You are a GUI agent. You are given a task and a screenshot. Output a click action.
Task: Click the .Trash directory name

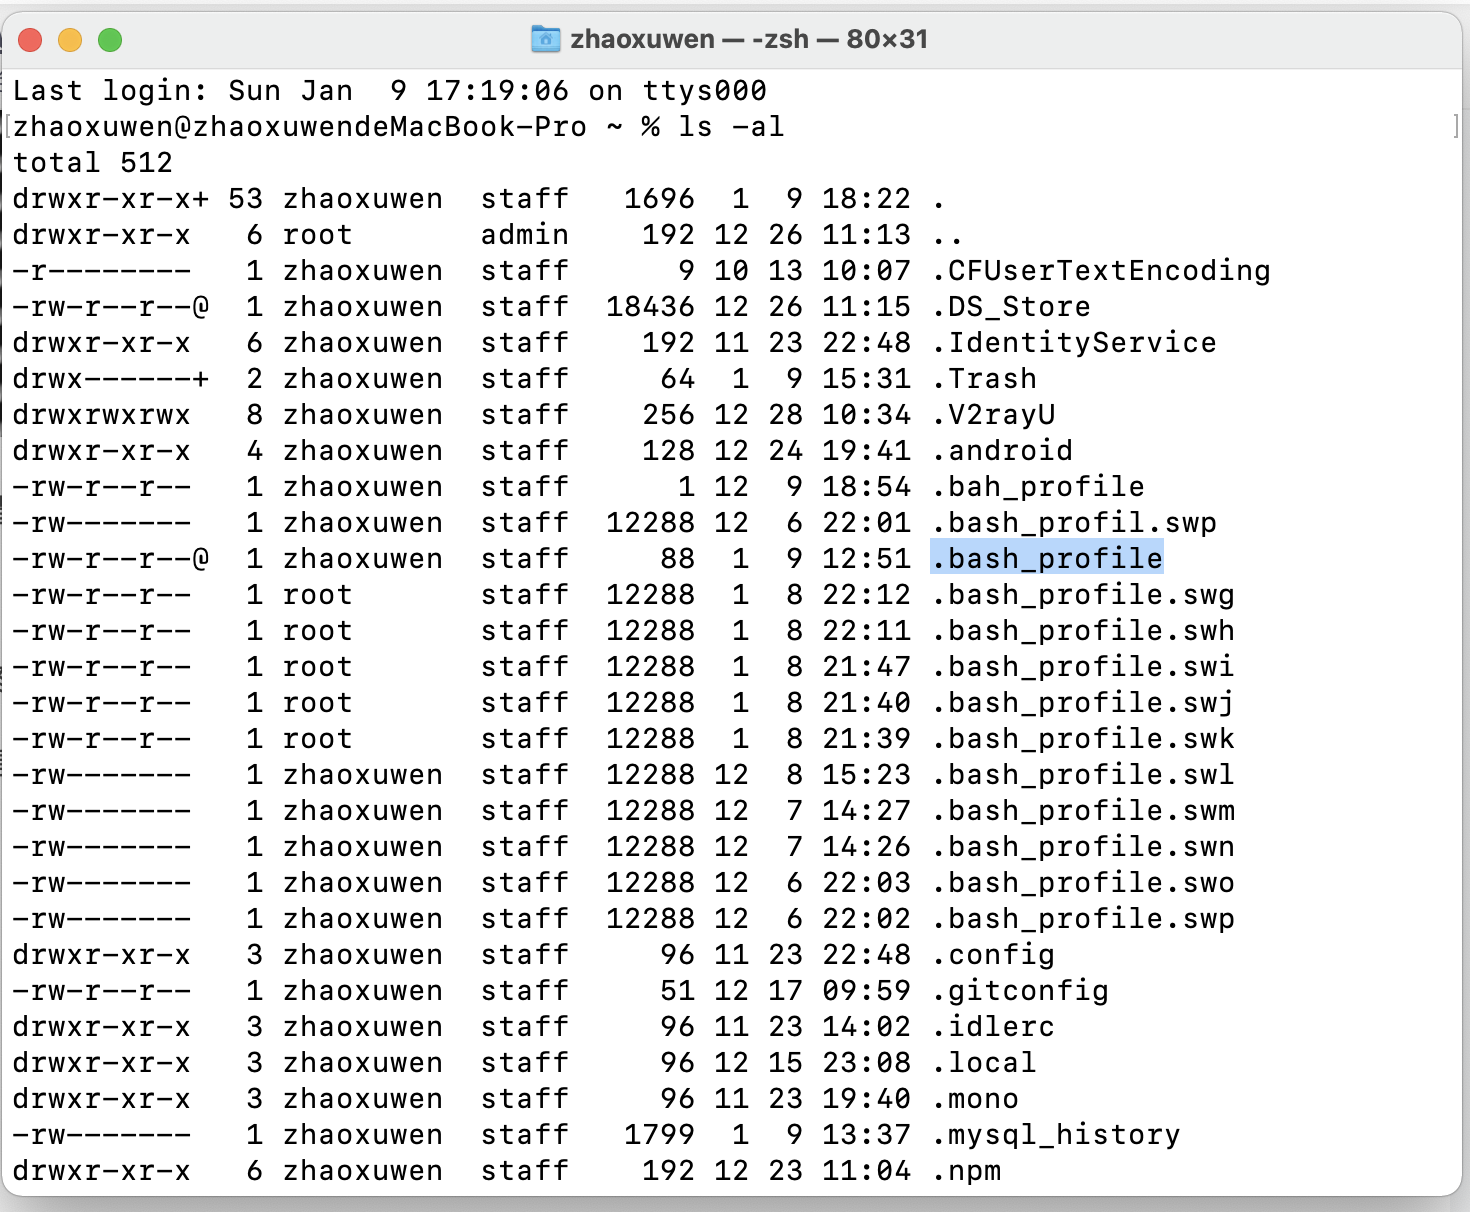(x=984, y=378)
